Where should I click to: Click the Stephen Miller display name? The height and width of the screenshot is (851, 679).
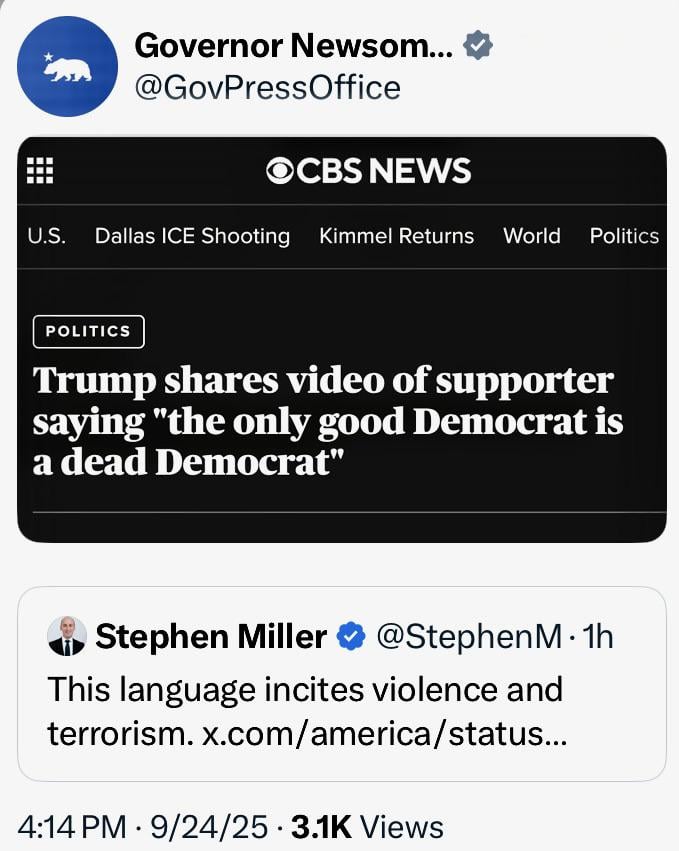[x=211, y=636]
